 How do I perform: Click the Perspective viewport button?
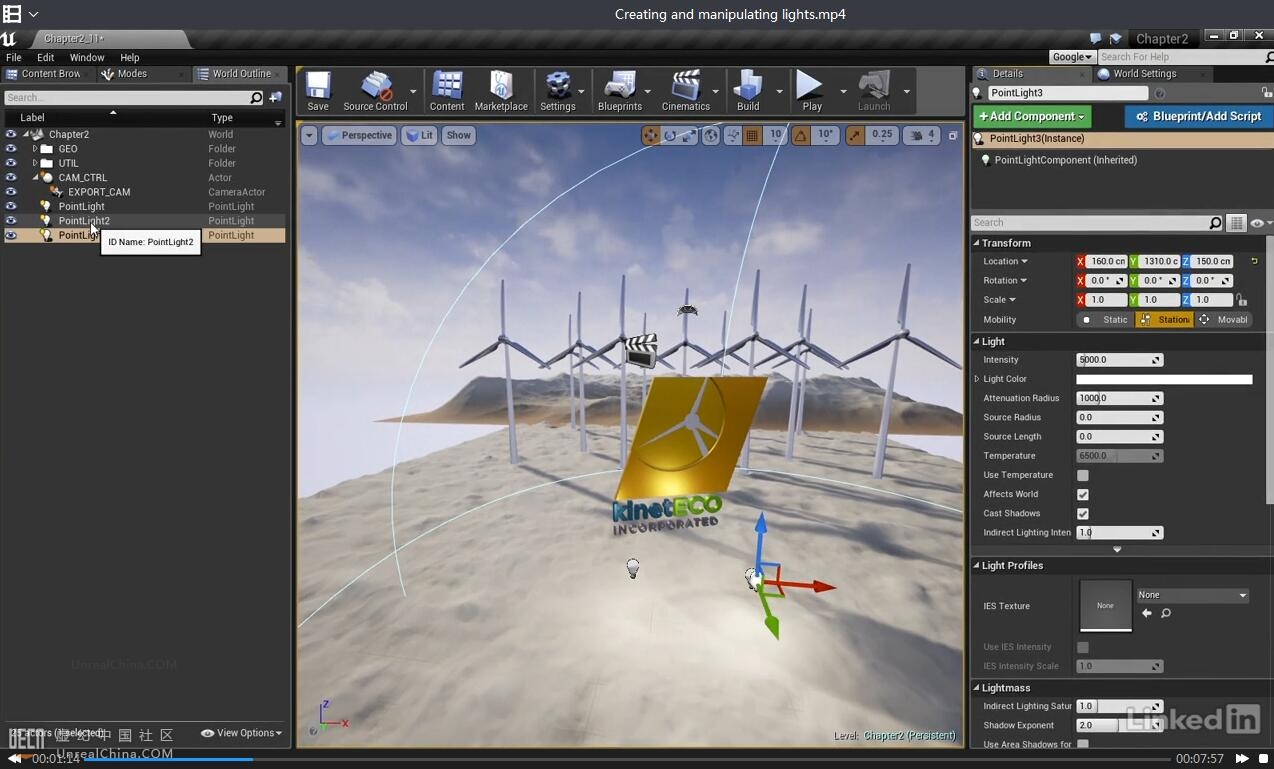tap(359, 135)
